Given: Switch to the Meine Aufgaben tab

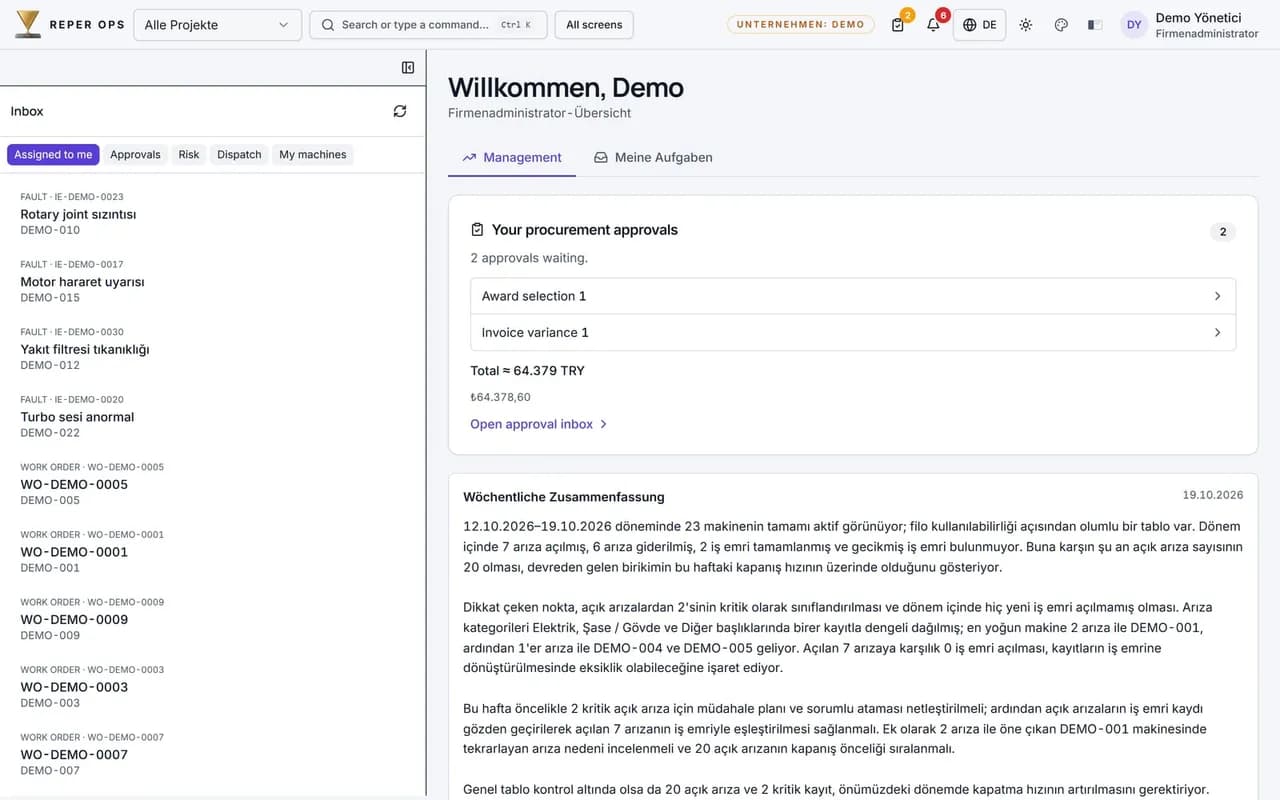Looking at the screenshot, I should (653, 157).
